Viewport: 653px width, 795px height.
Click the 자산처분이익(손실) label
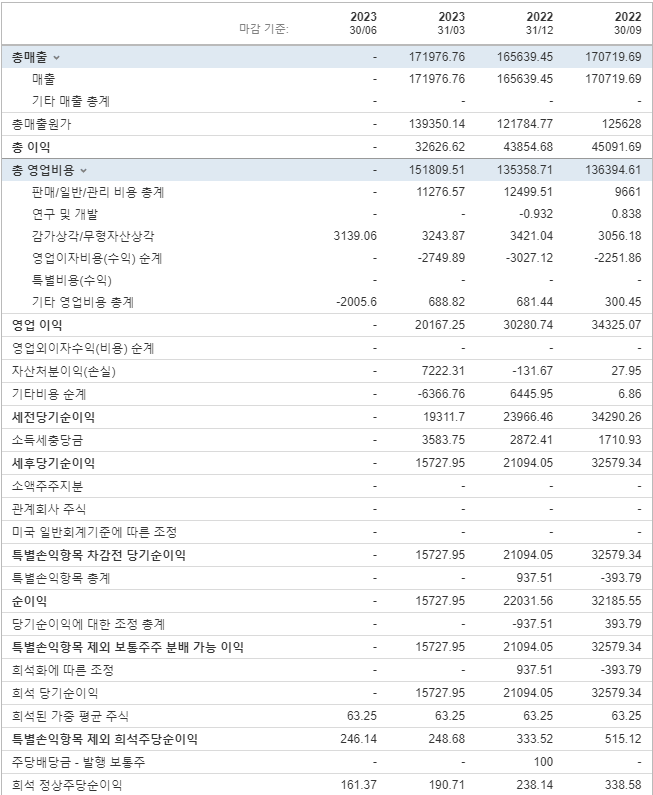(64, 372)
